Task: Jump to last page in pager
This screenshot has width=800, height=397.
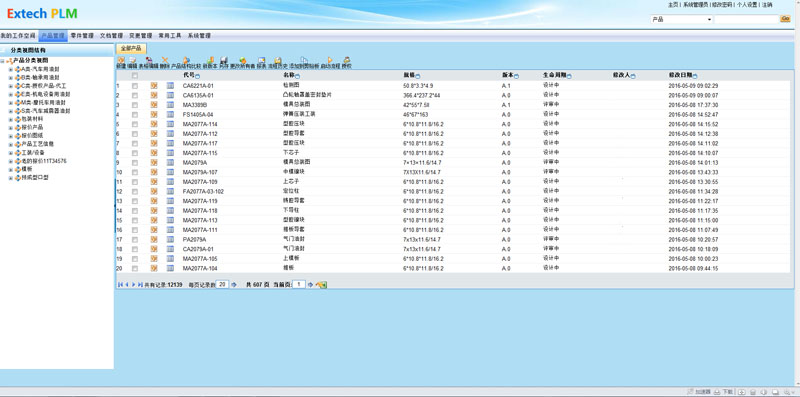Action: pos(140,285)
